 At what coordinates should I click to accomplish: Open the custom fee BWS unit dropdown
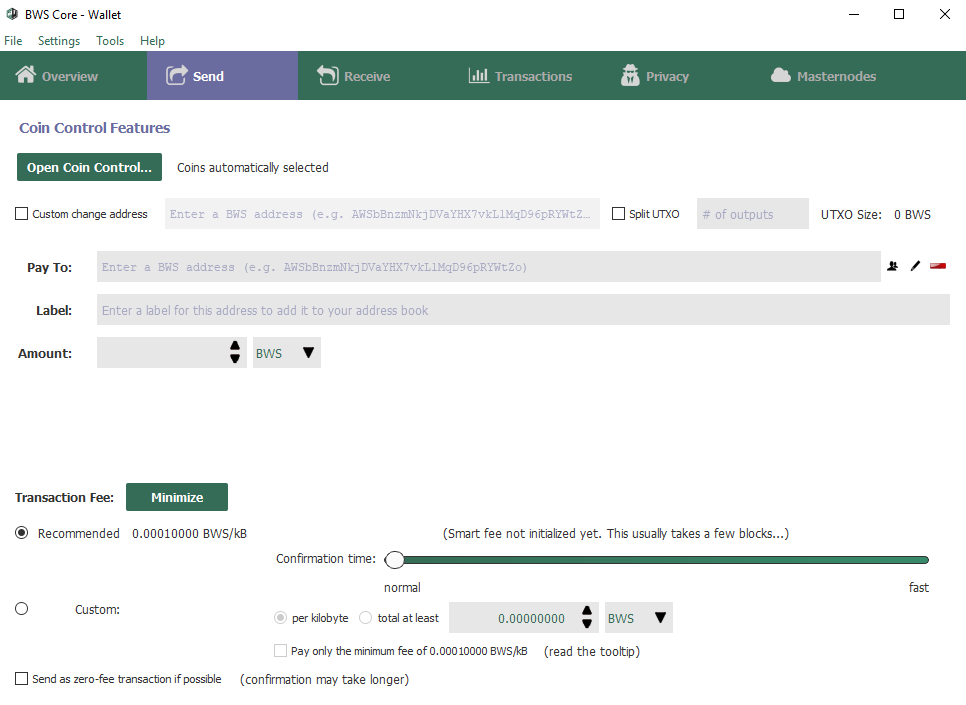coord(638,617)
